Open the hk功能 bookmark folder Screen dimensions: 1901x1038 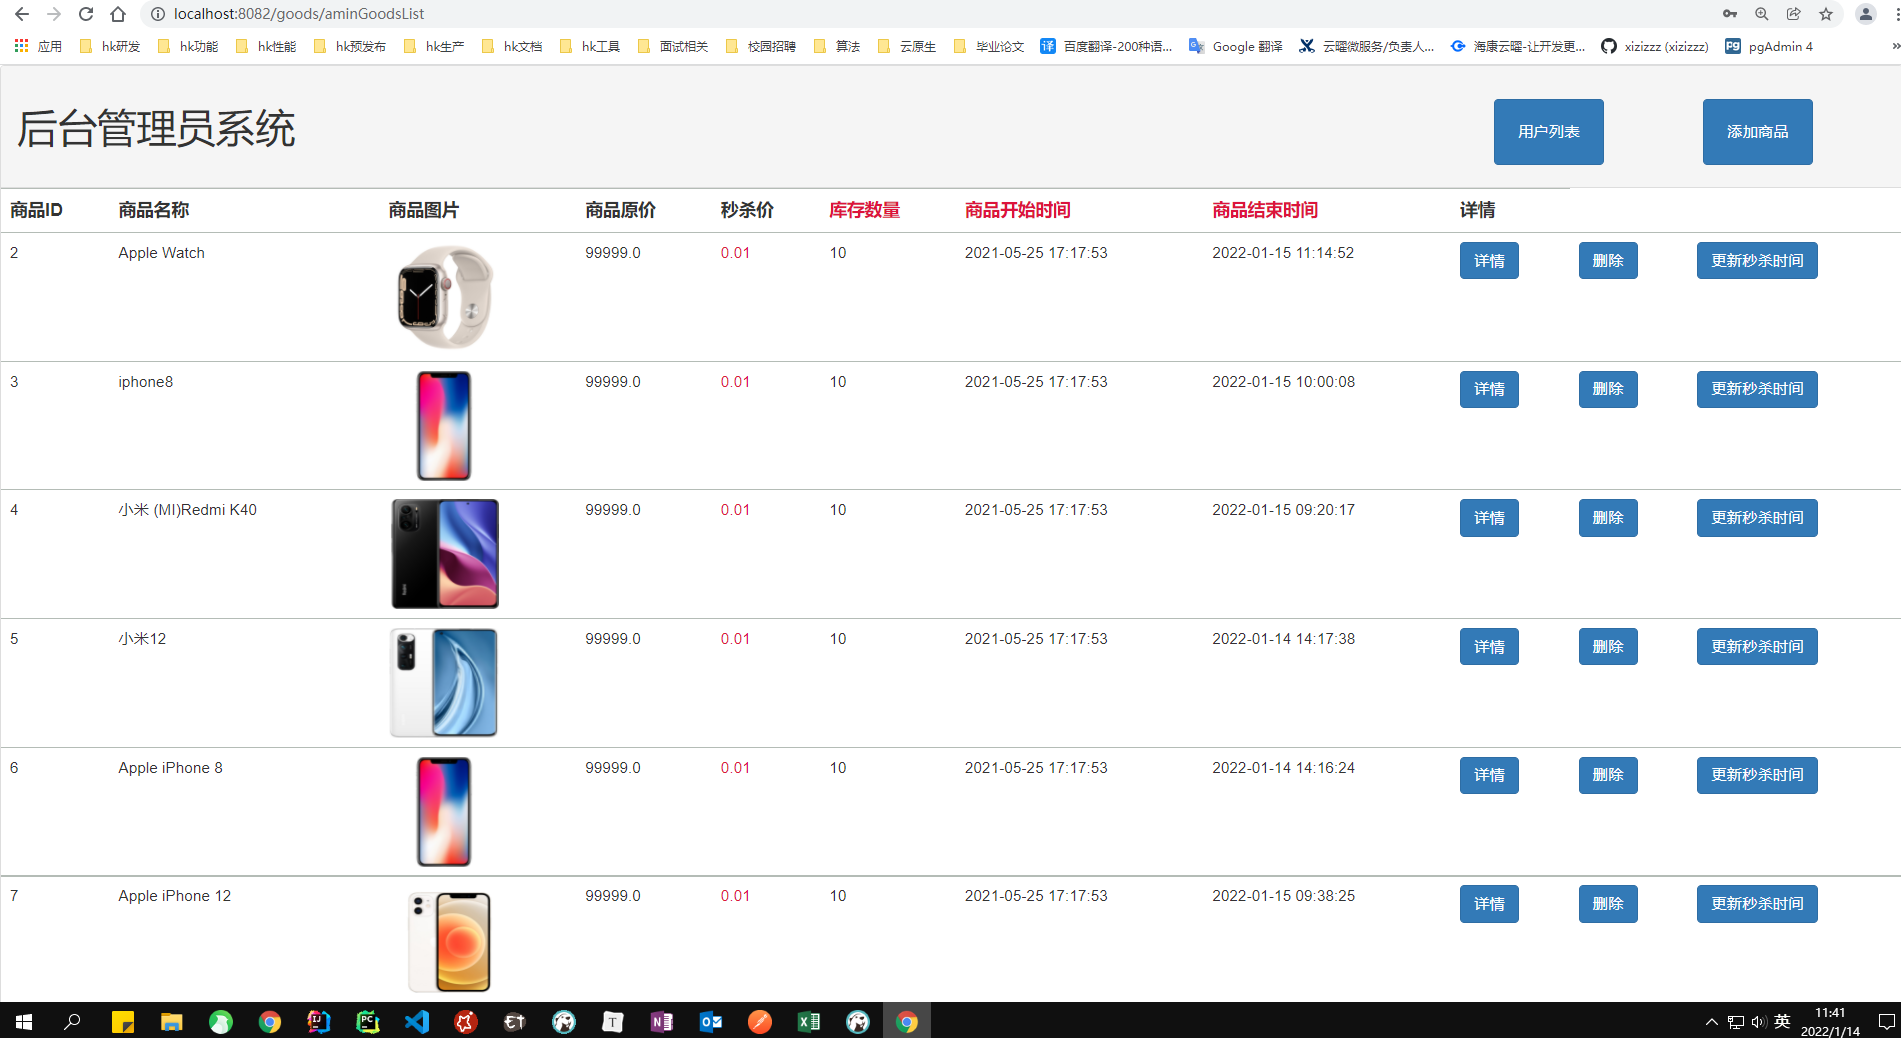click(x=188, y=46)
